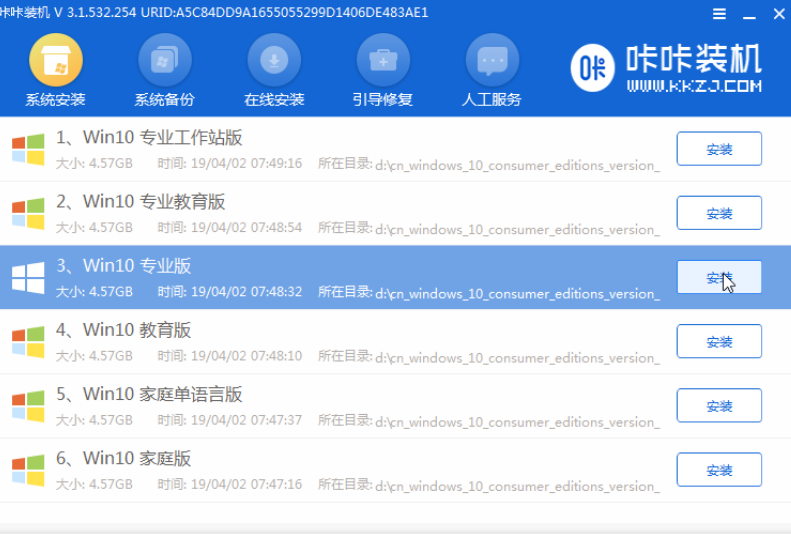Switch to 引导修复 tab label
The height and width of the screenshot is (536, 791).
[383, 100]
